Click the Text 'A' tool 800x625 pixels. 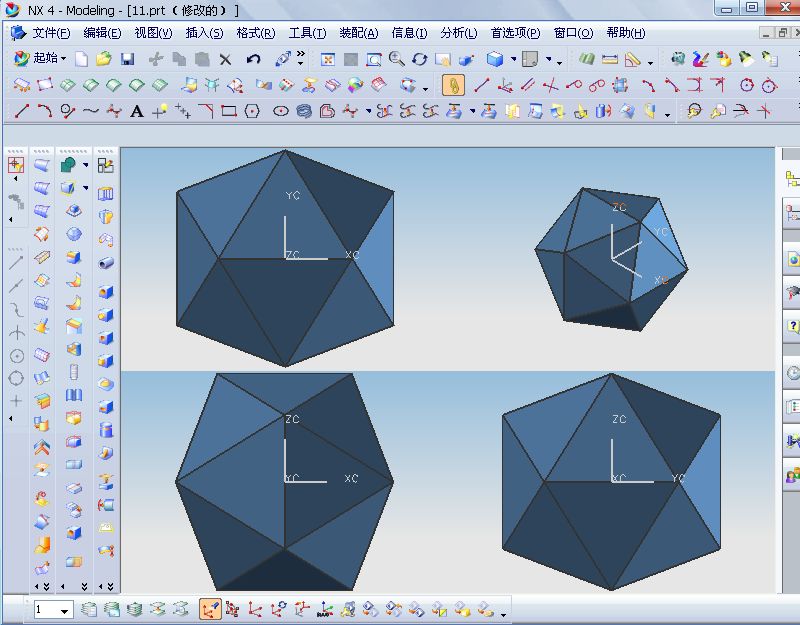[x=136, y=111]
